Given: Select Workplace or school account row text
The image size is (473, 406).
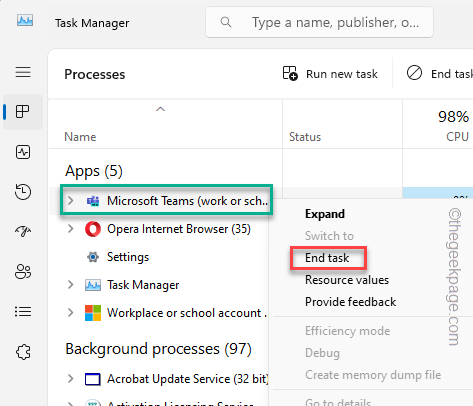Looking at the screenshot, I should point(187,313).
